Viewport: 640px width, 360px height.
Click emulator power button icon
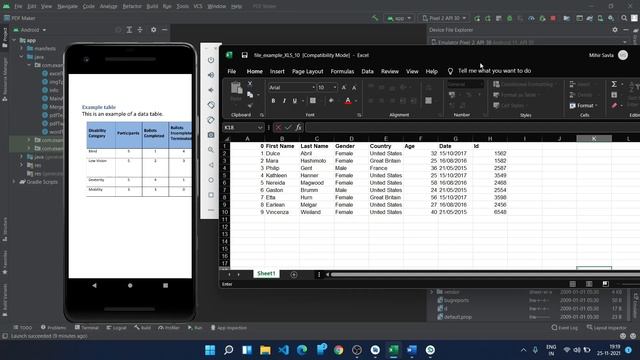211,60
